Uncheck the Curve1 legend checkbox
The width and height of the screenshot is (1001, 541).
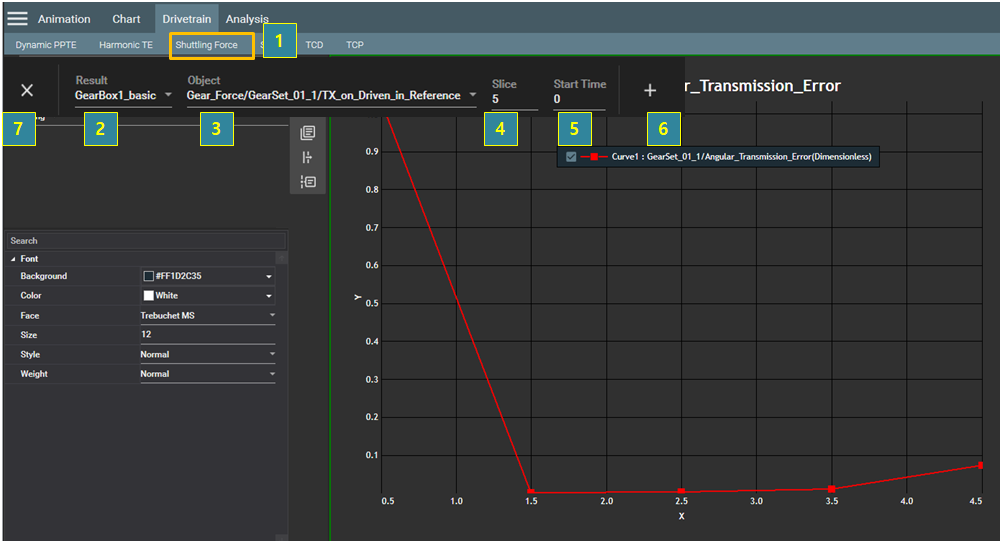(570, 158)
